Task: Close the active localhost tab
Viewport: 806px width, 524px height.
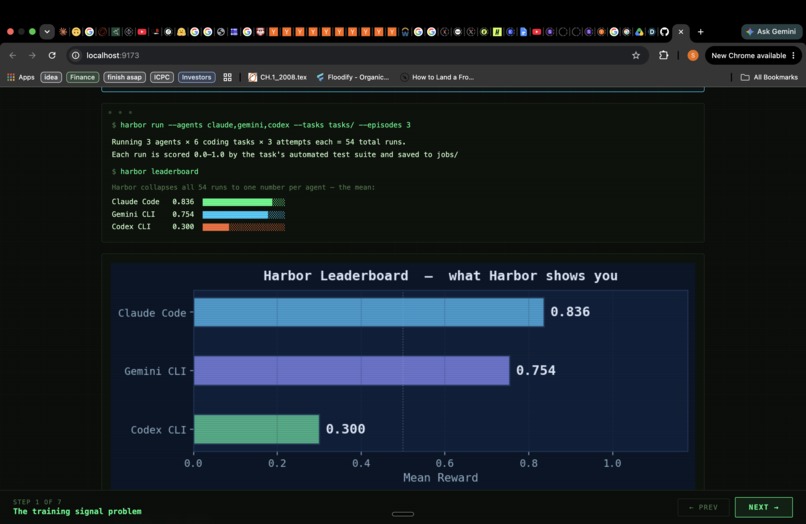Action: 681,32
